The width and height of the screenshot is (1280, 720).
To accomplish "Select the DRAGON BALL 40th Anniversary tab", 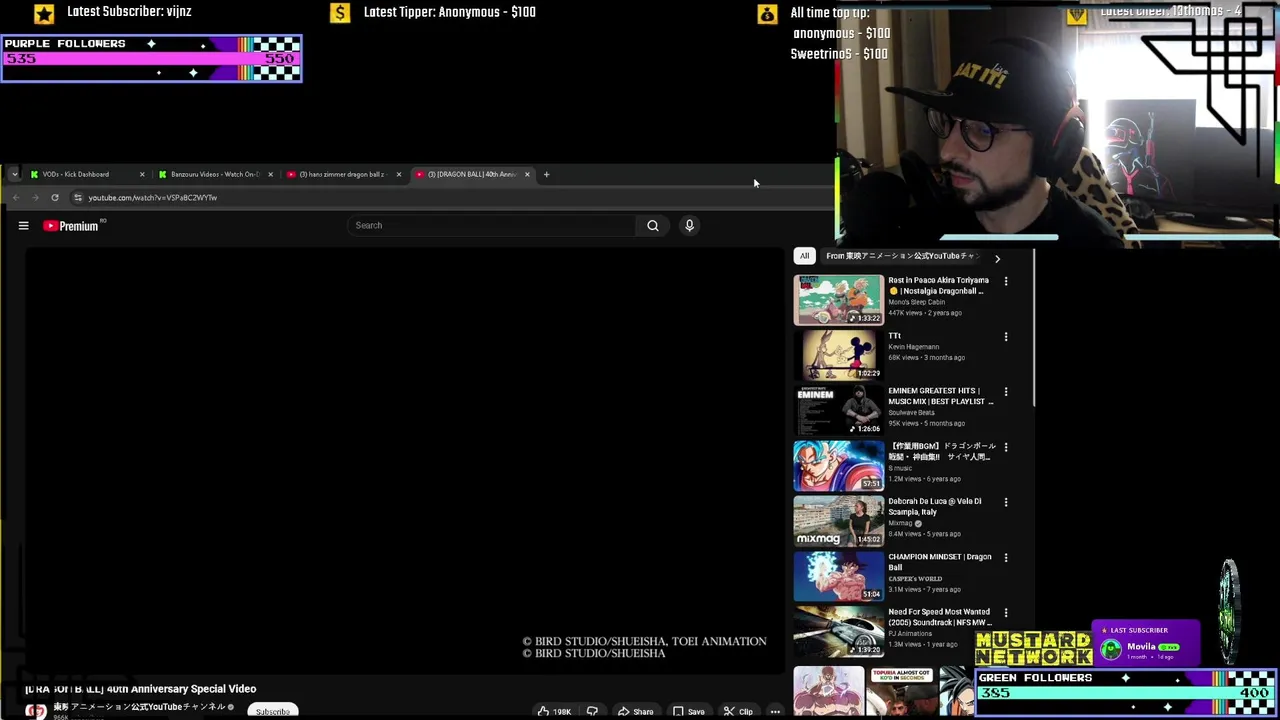I will 471,174.
